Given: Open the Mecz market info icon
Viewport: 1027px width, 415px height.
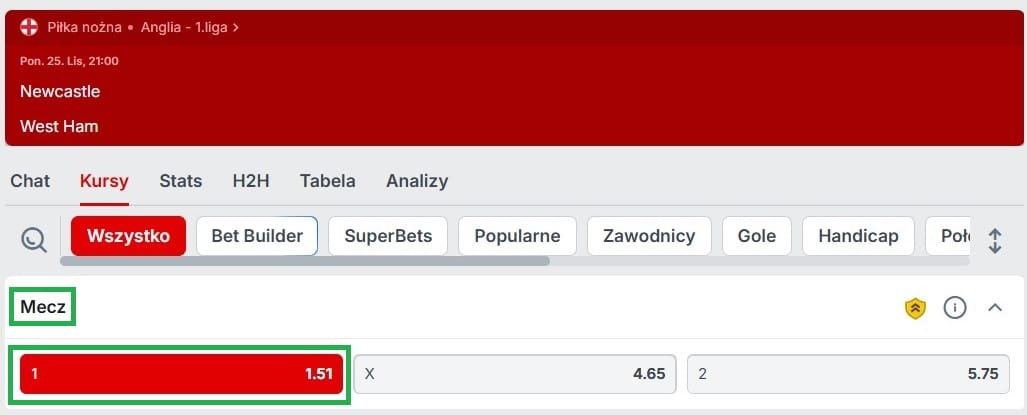Looking at the screenshot, I should pyautogui.click(x=955, y=307).
